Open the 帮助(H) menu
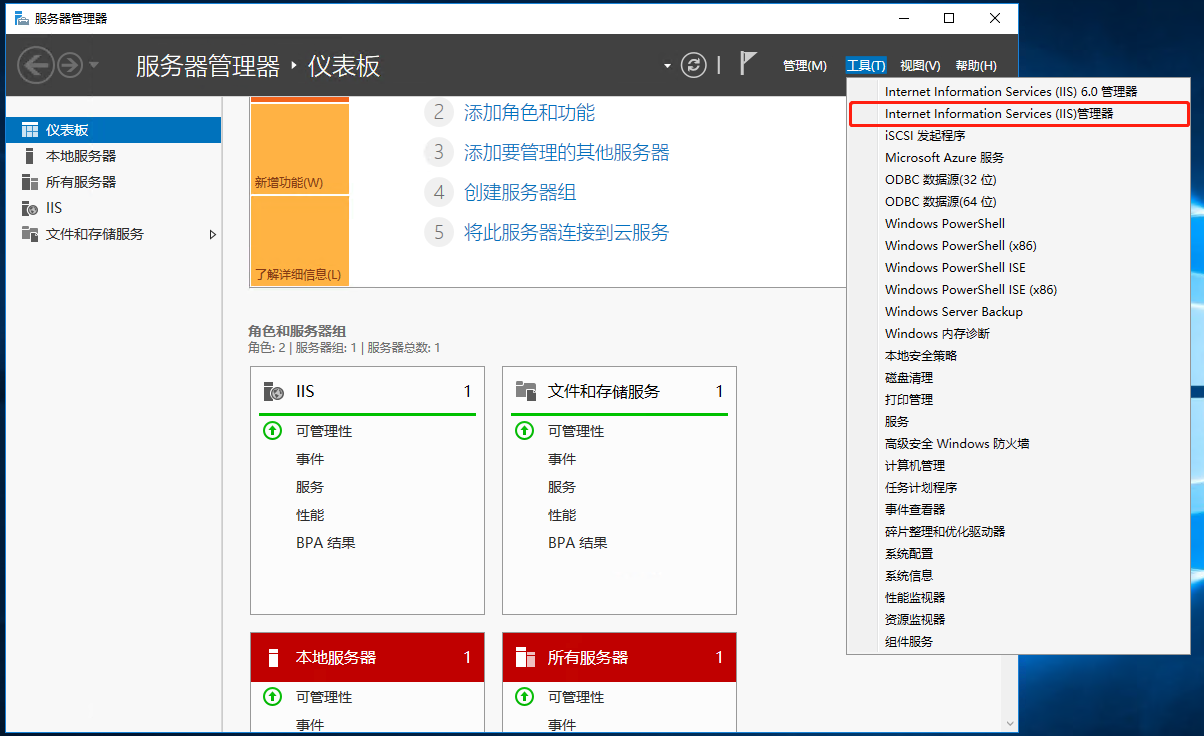 tap(976, 66)
